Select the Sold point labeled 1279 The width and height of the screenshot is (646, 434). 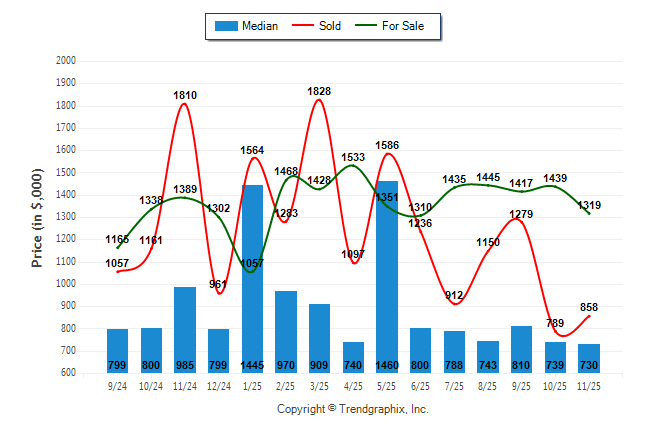[x=520, y=221]
